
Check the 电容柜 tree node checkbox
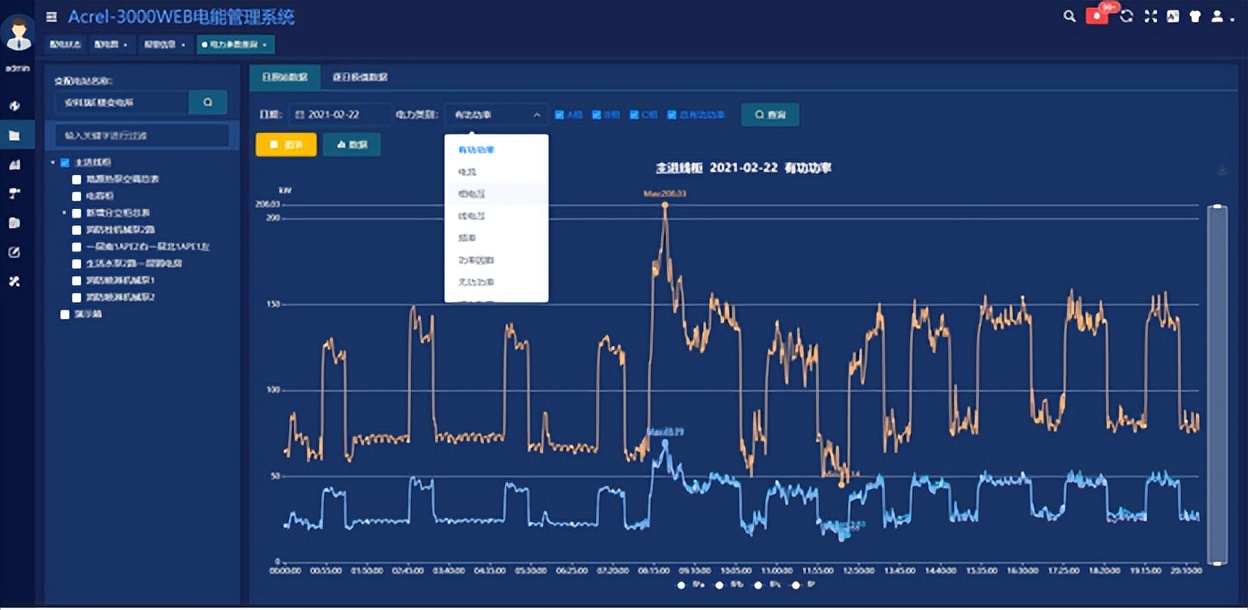click(77, 196)
